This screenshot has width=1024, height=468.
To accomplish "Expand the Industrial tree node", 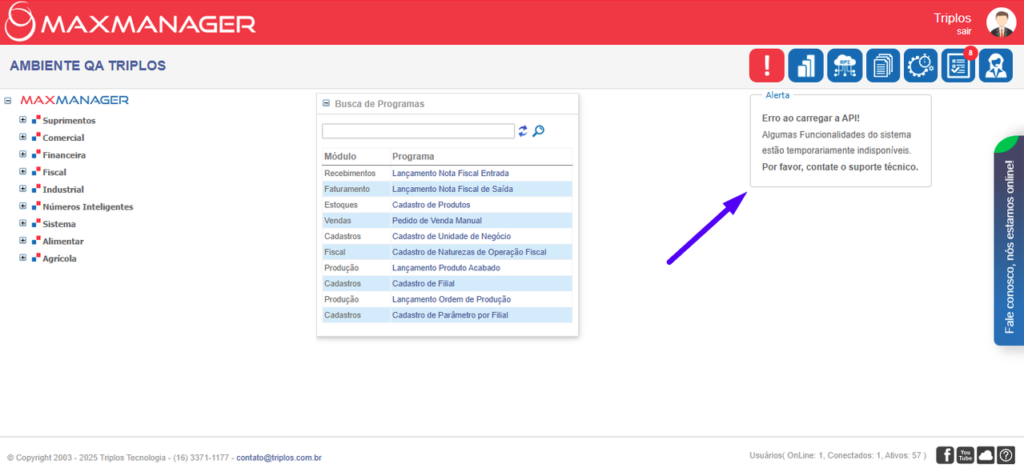I will 23,189.
